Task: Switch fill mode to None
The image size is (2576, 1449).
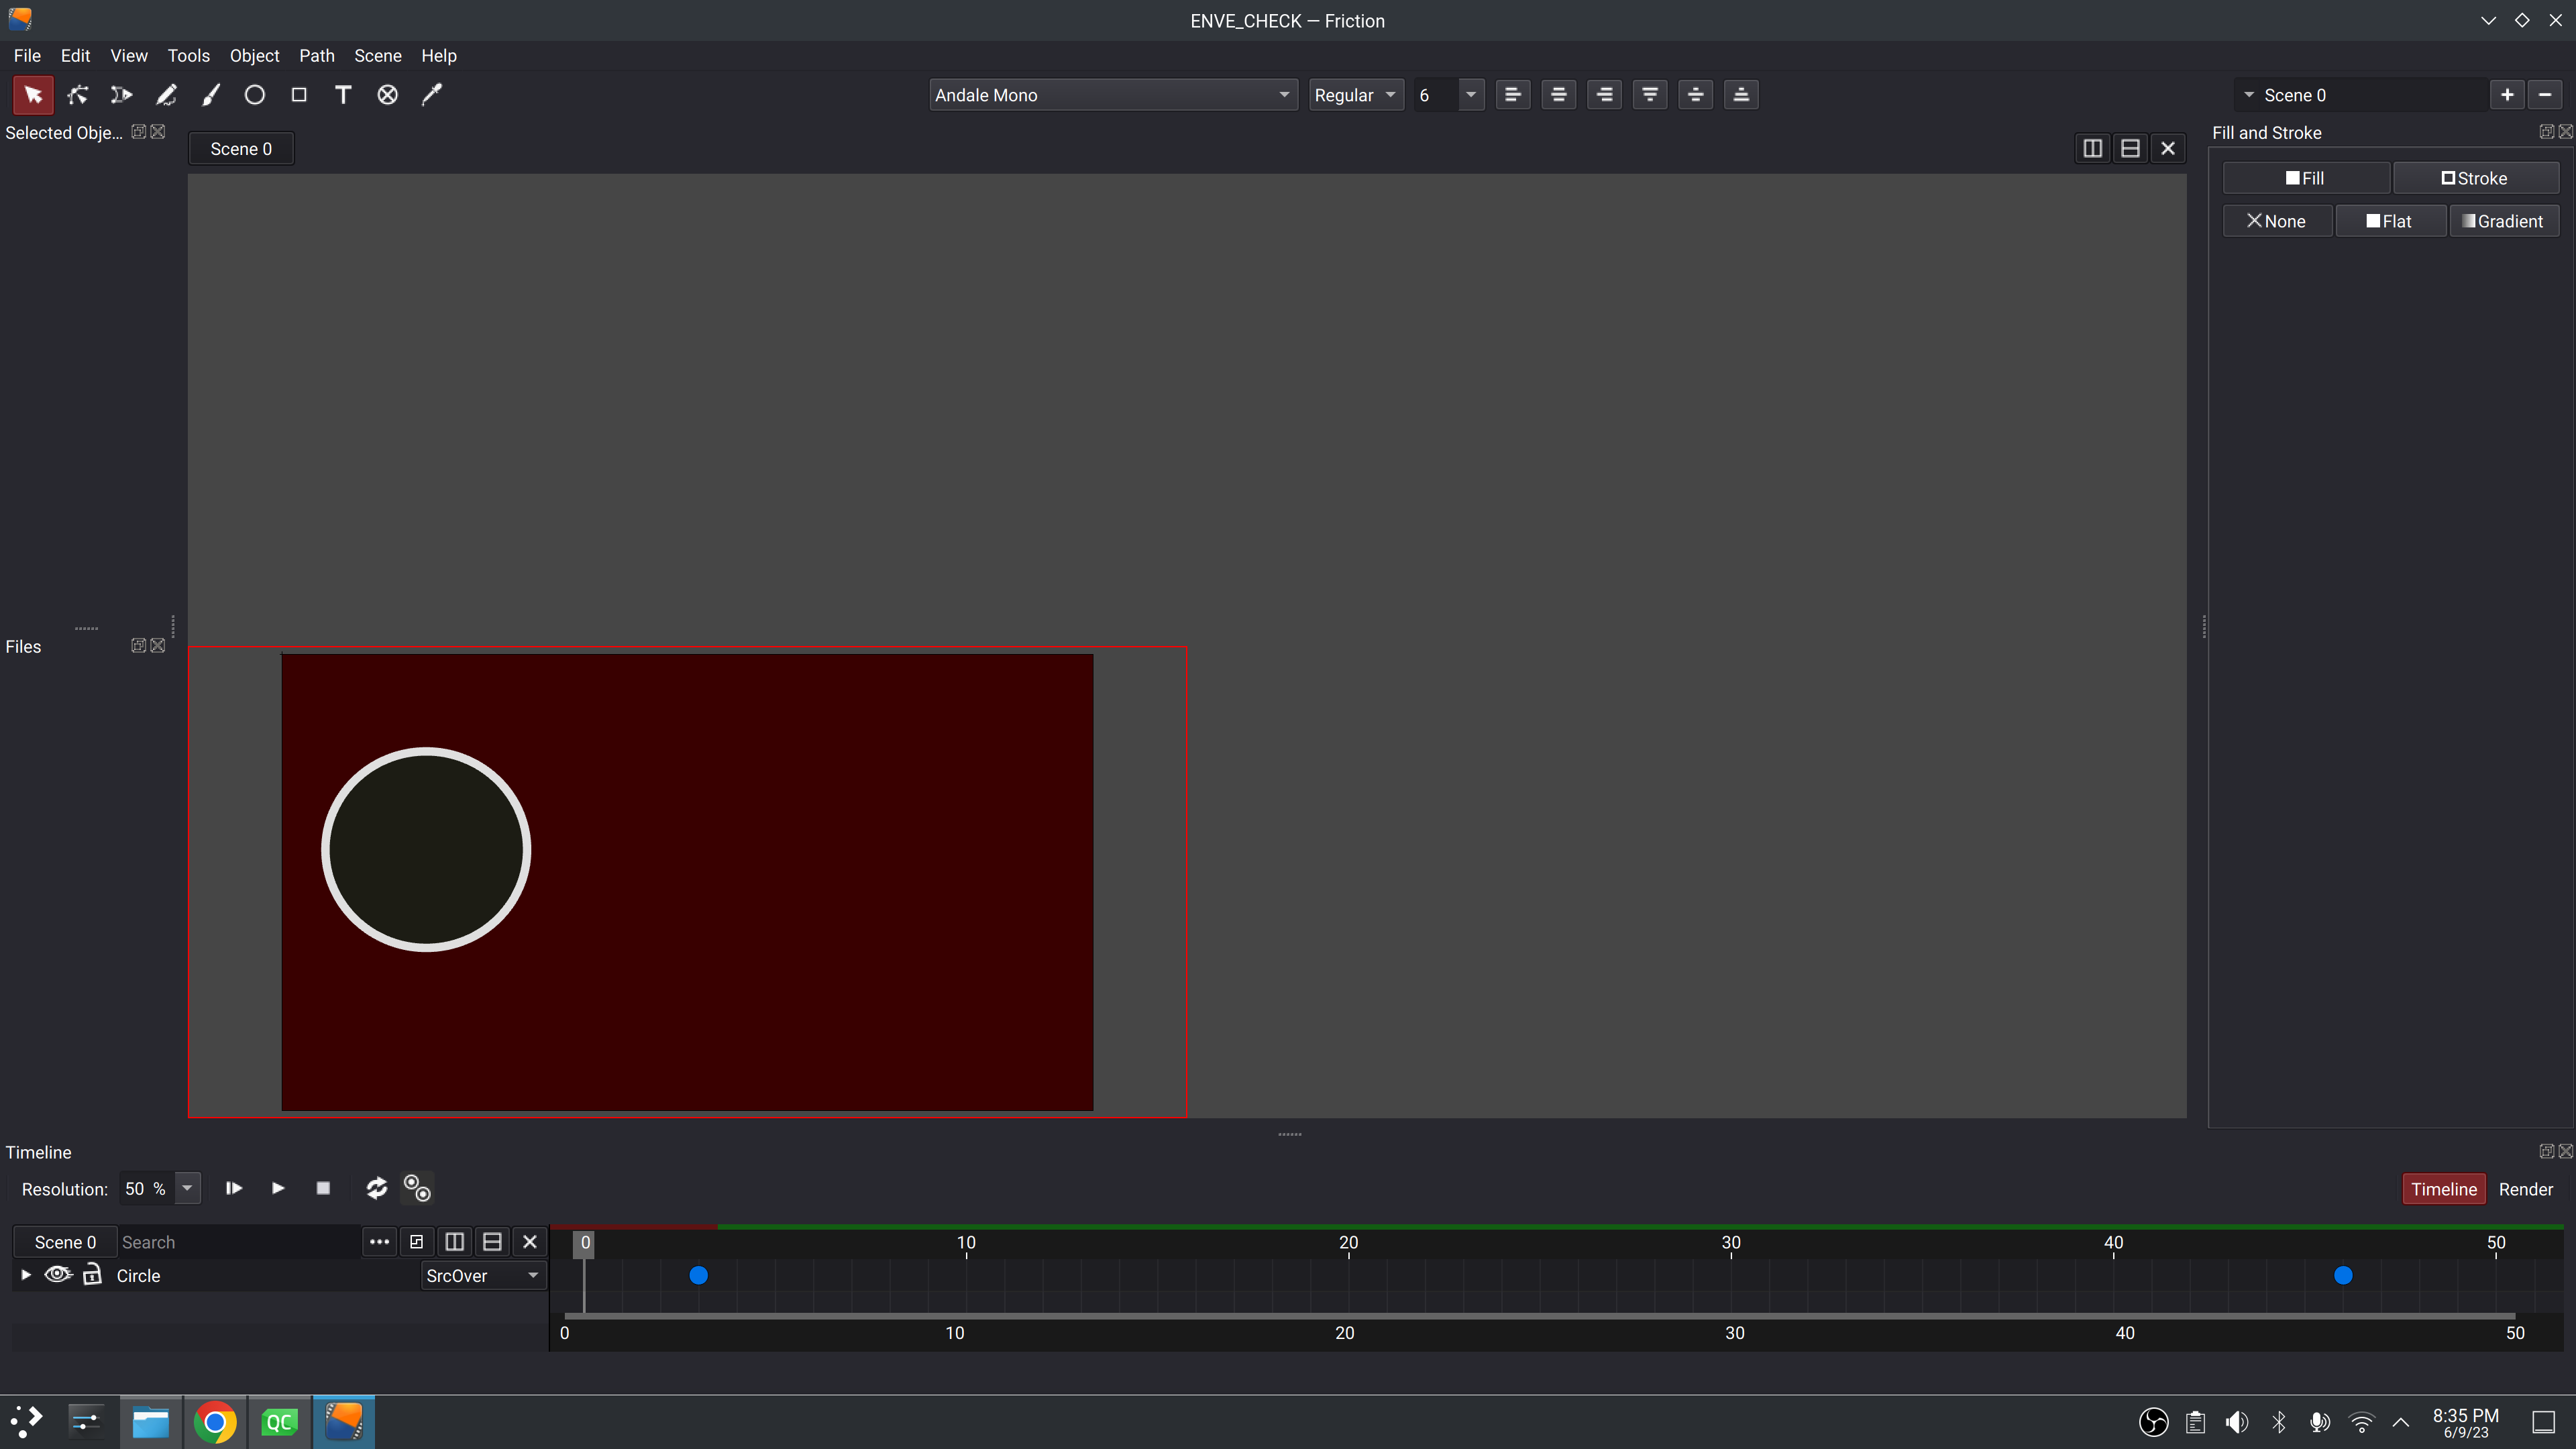Action: click(x=2277, y=220)
